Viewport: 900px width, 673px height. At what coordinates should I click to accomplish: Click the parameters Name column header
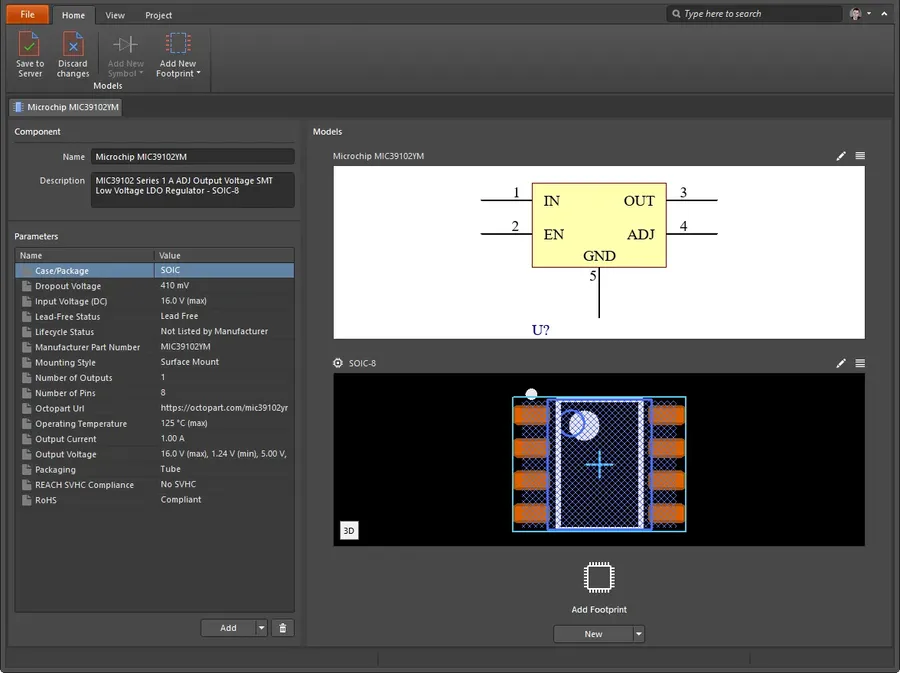(84, 255)
